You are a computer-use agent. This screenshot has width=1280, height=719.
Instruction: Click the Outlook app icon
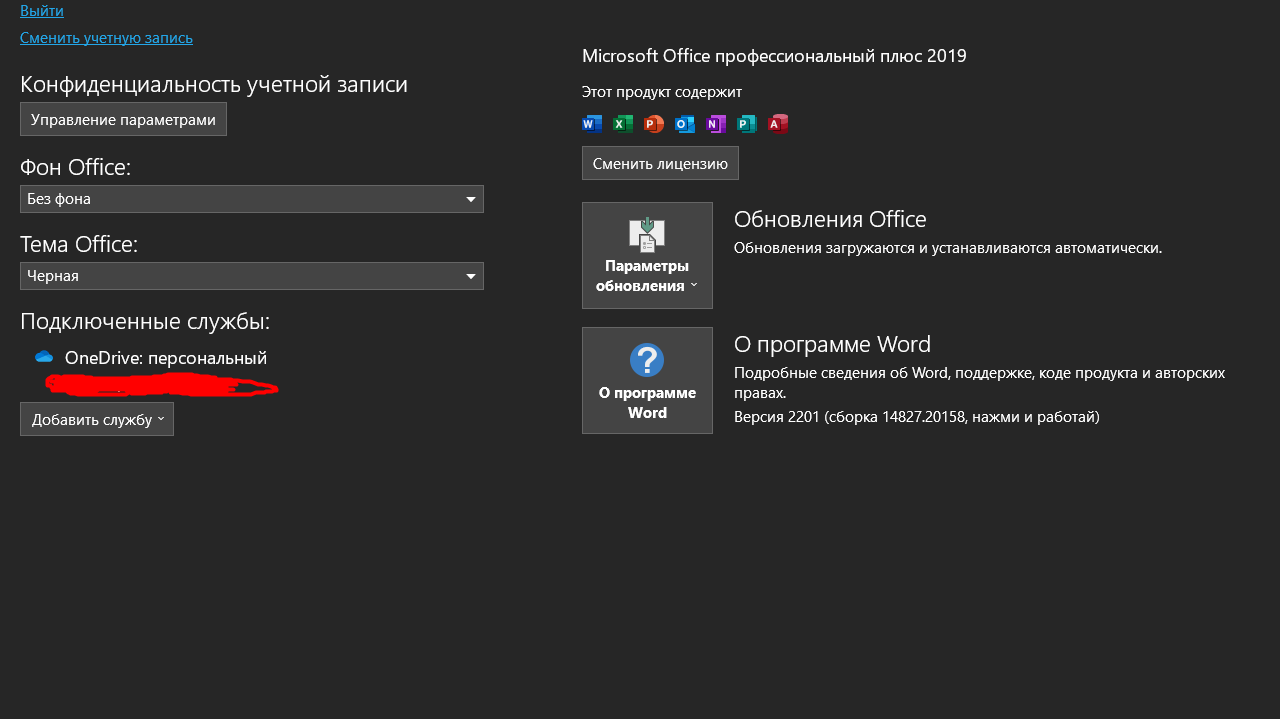tap(685, 124)
